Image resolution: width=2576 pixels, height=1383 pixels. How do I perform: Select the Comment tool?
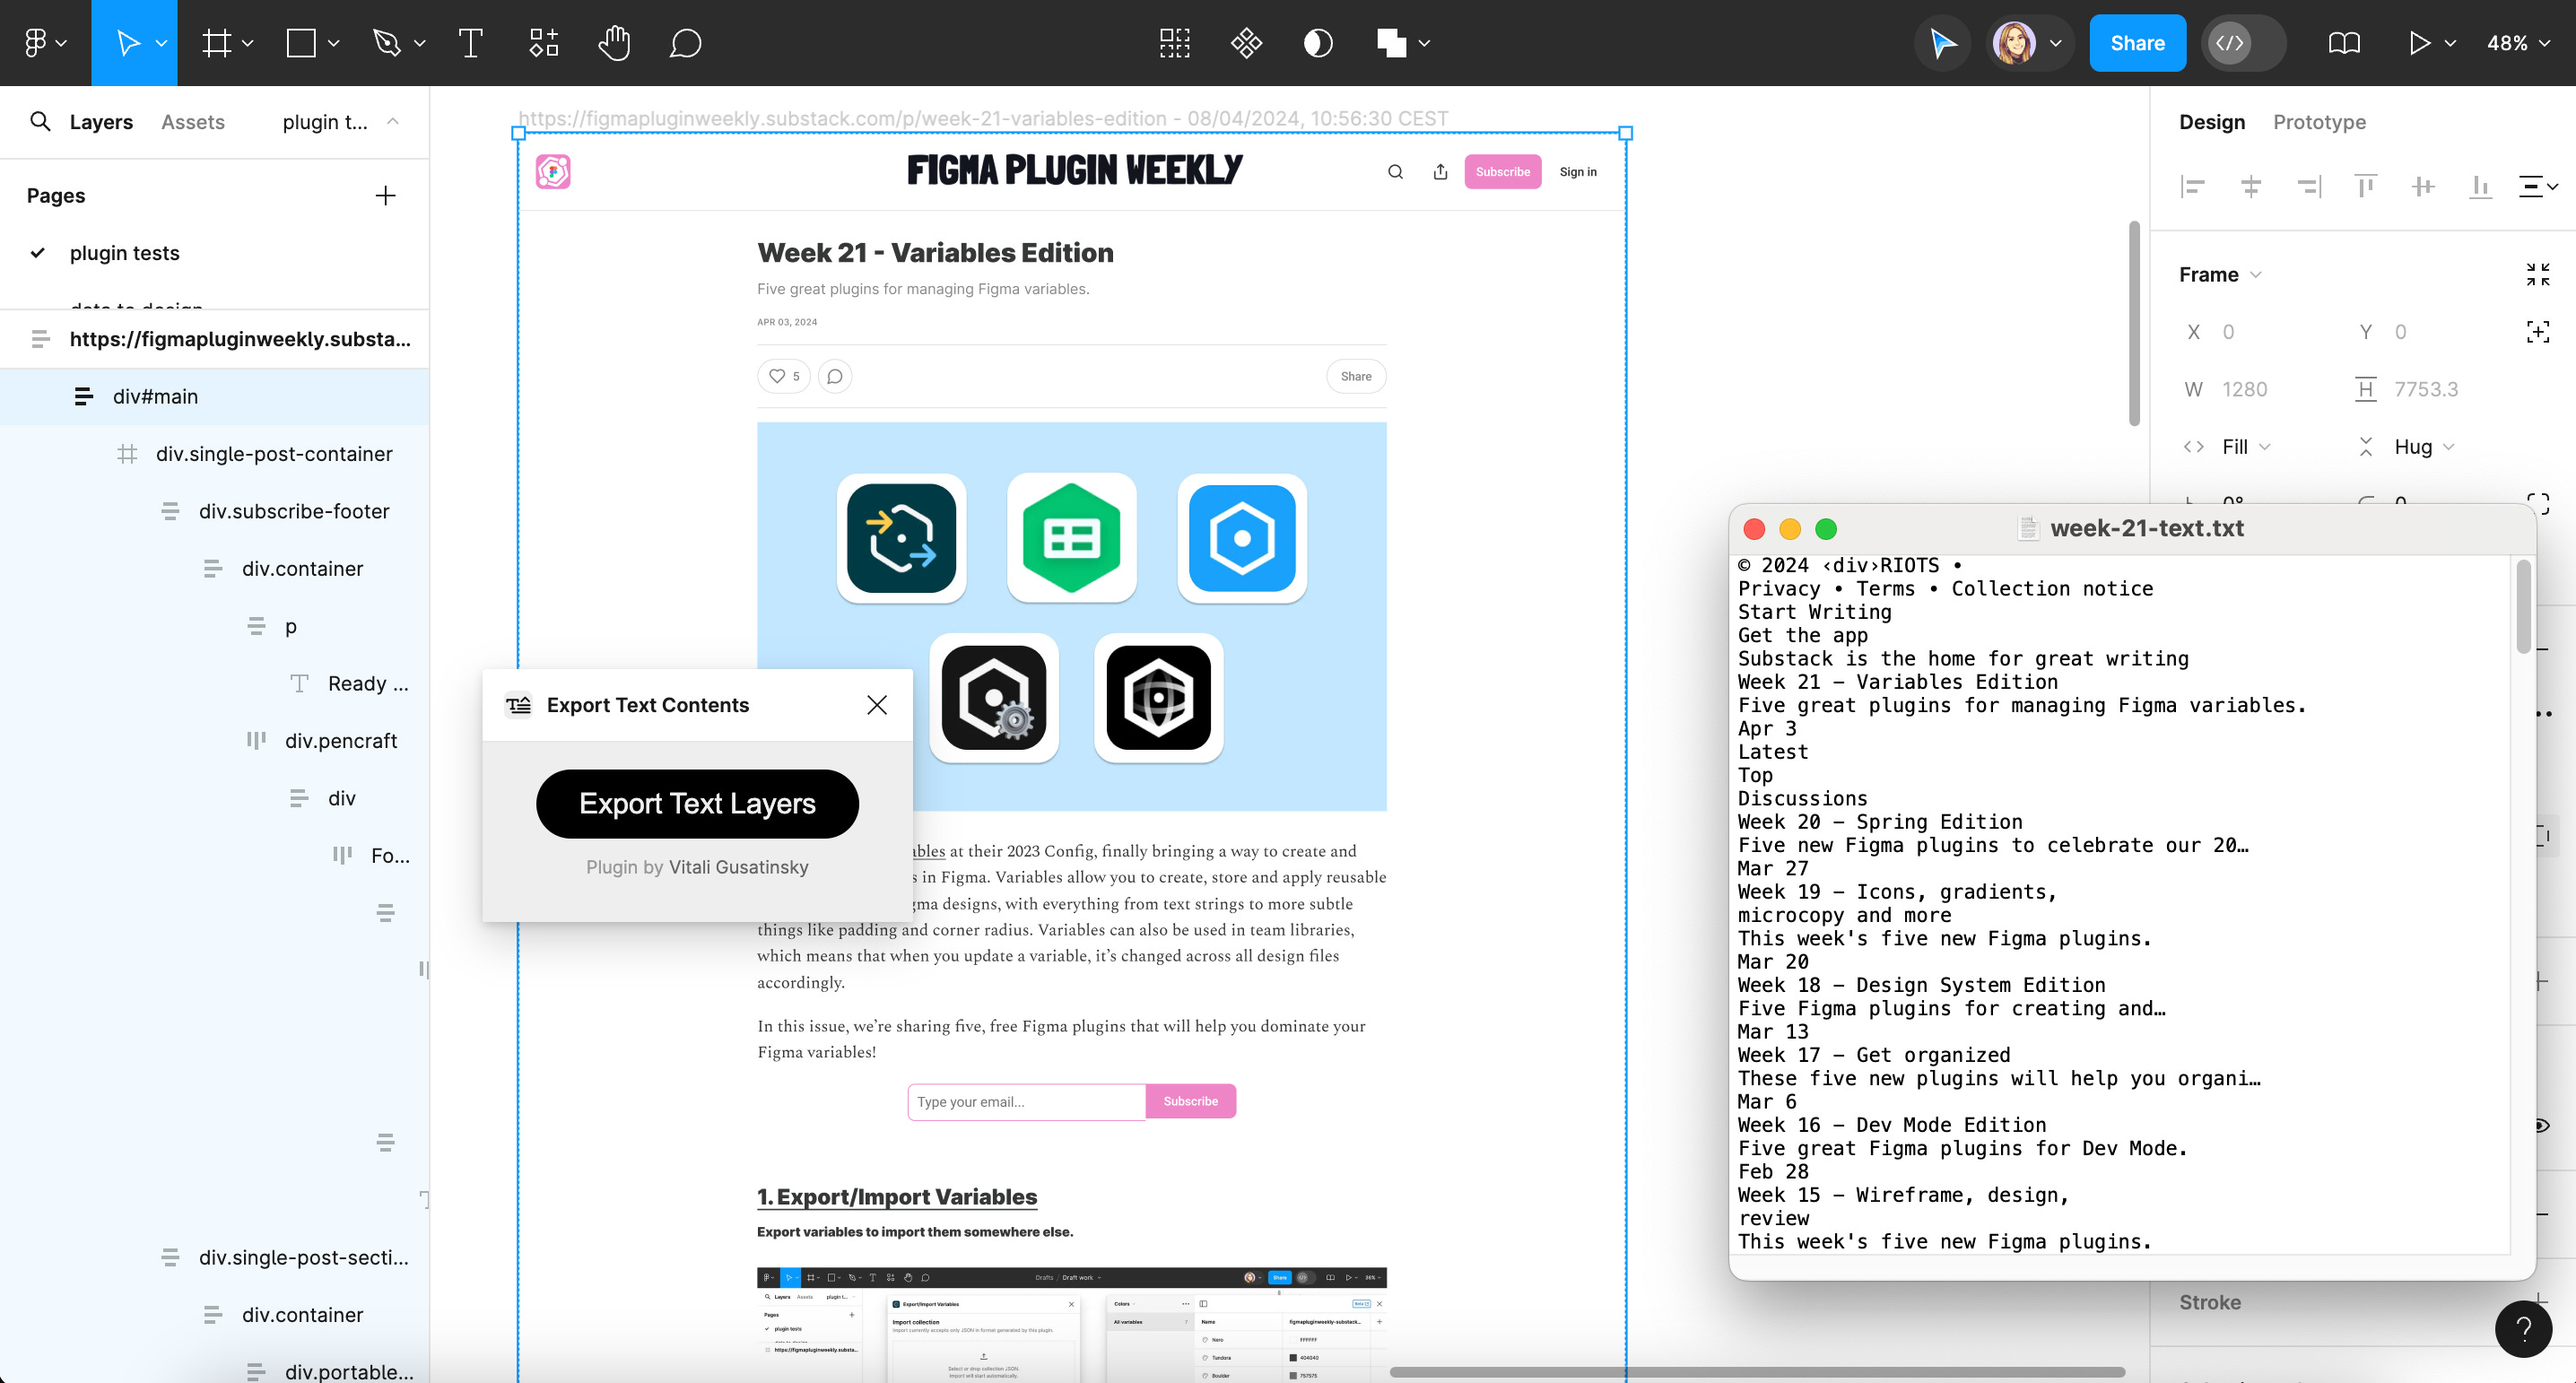coord(685,43)
